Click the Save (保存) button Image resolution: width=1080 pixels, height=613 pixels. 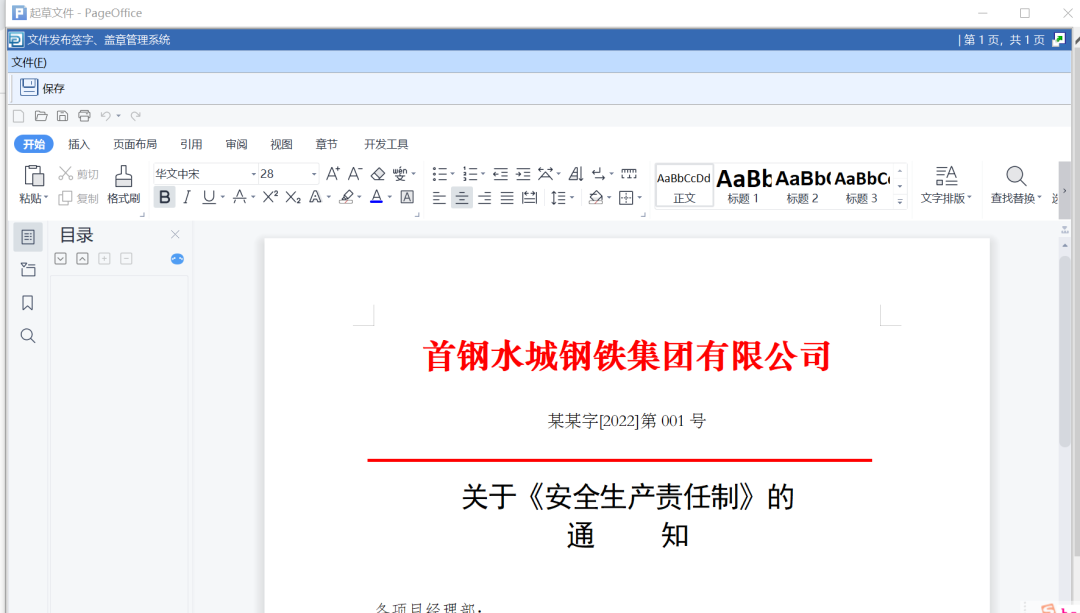tap(42, 88)
